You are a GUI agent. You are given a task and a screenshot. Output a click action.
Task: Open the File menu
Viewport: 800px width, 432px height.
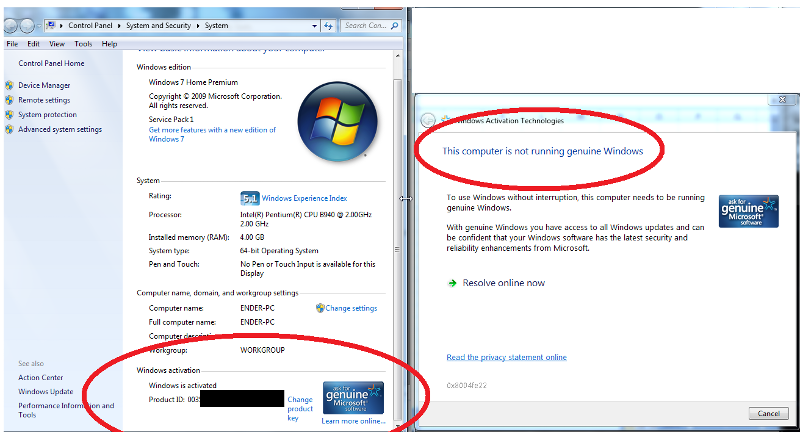[x=12, y=44]
